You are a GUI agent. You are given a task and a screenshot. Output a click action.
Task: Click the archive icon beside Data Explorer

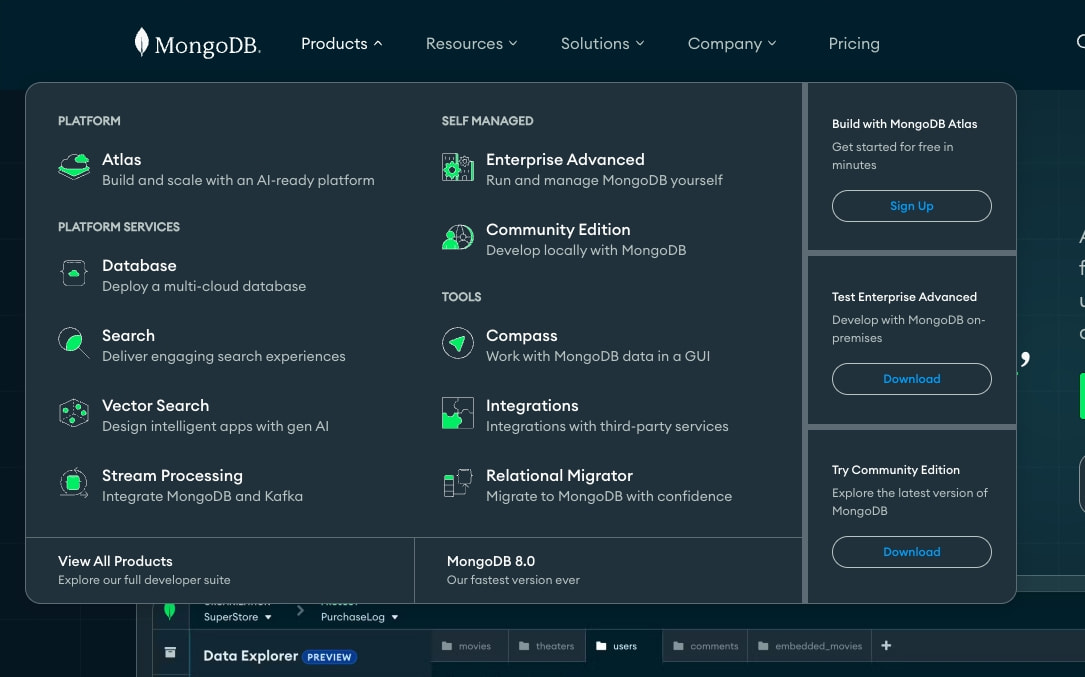tap(170, 653)
